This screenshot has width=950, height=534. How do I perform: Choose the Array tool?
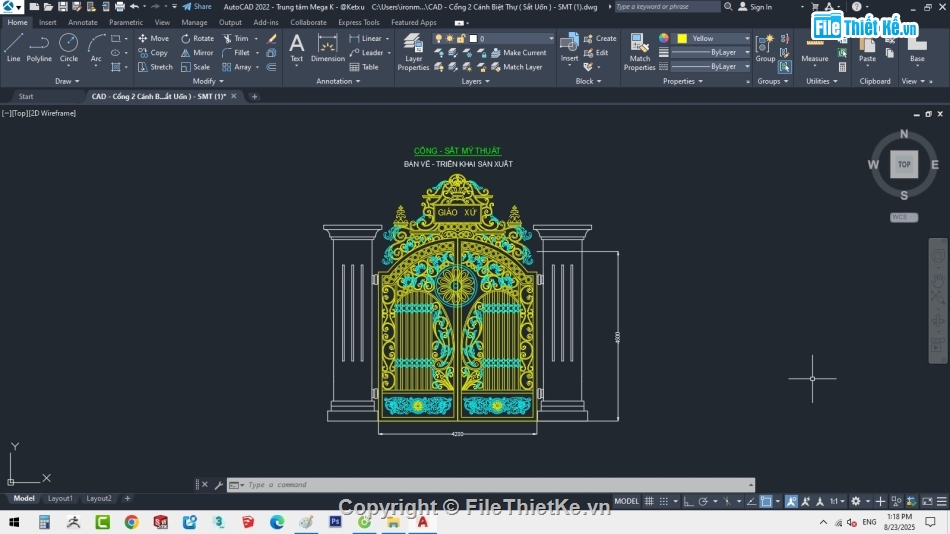click(x=236, y=67)
